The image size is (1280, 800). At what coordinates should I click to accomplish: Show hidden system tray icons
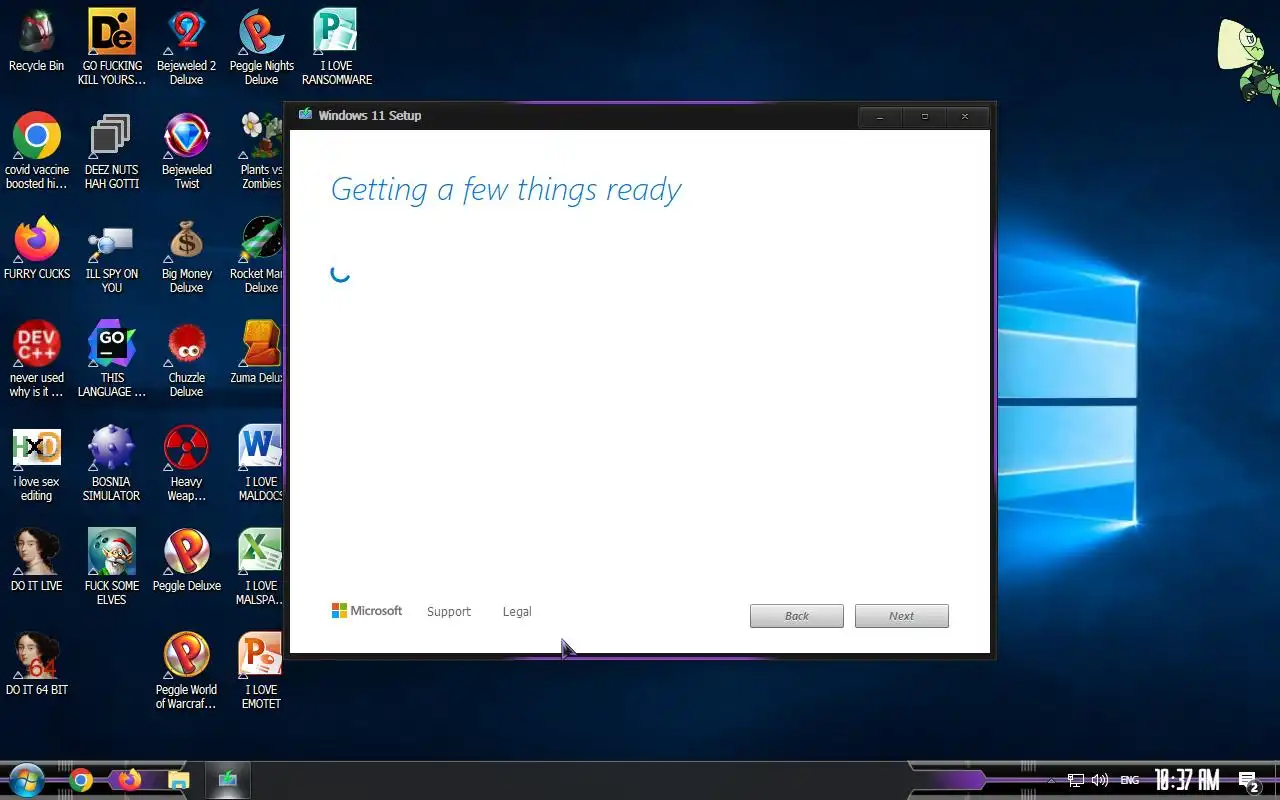click(1050, 780)
